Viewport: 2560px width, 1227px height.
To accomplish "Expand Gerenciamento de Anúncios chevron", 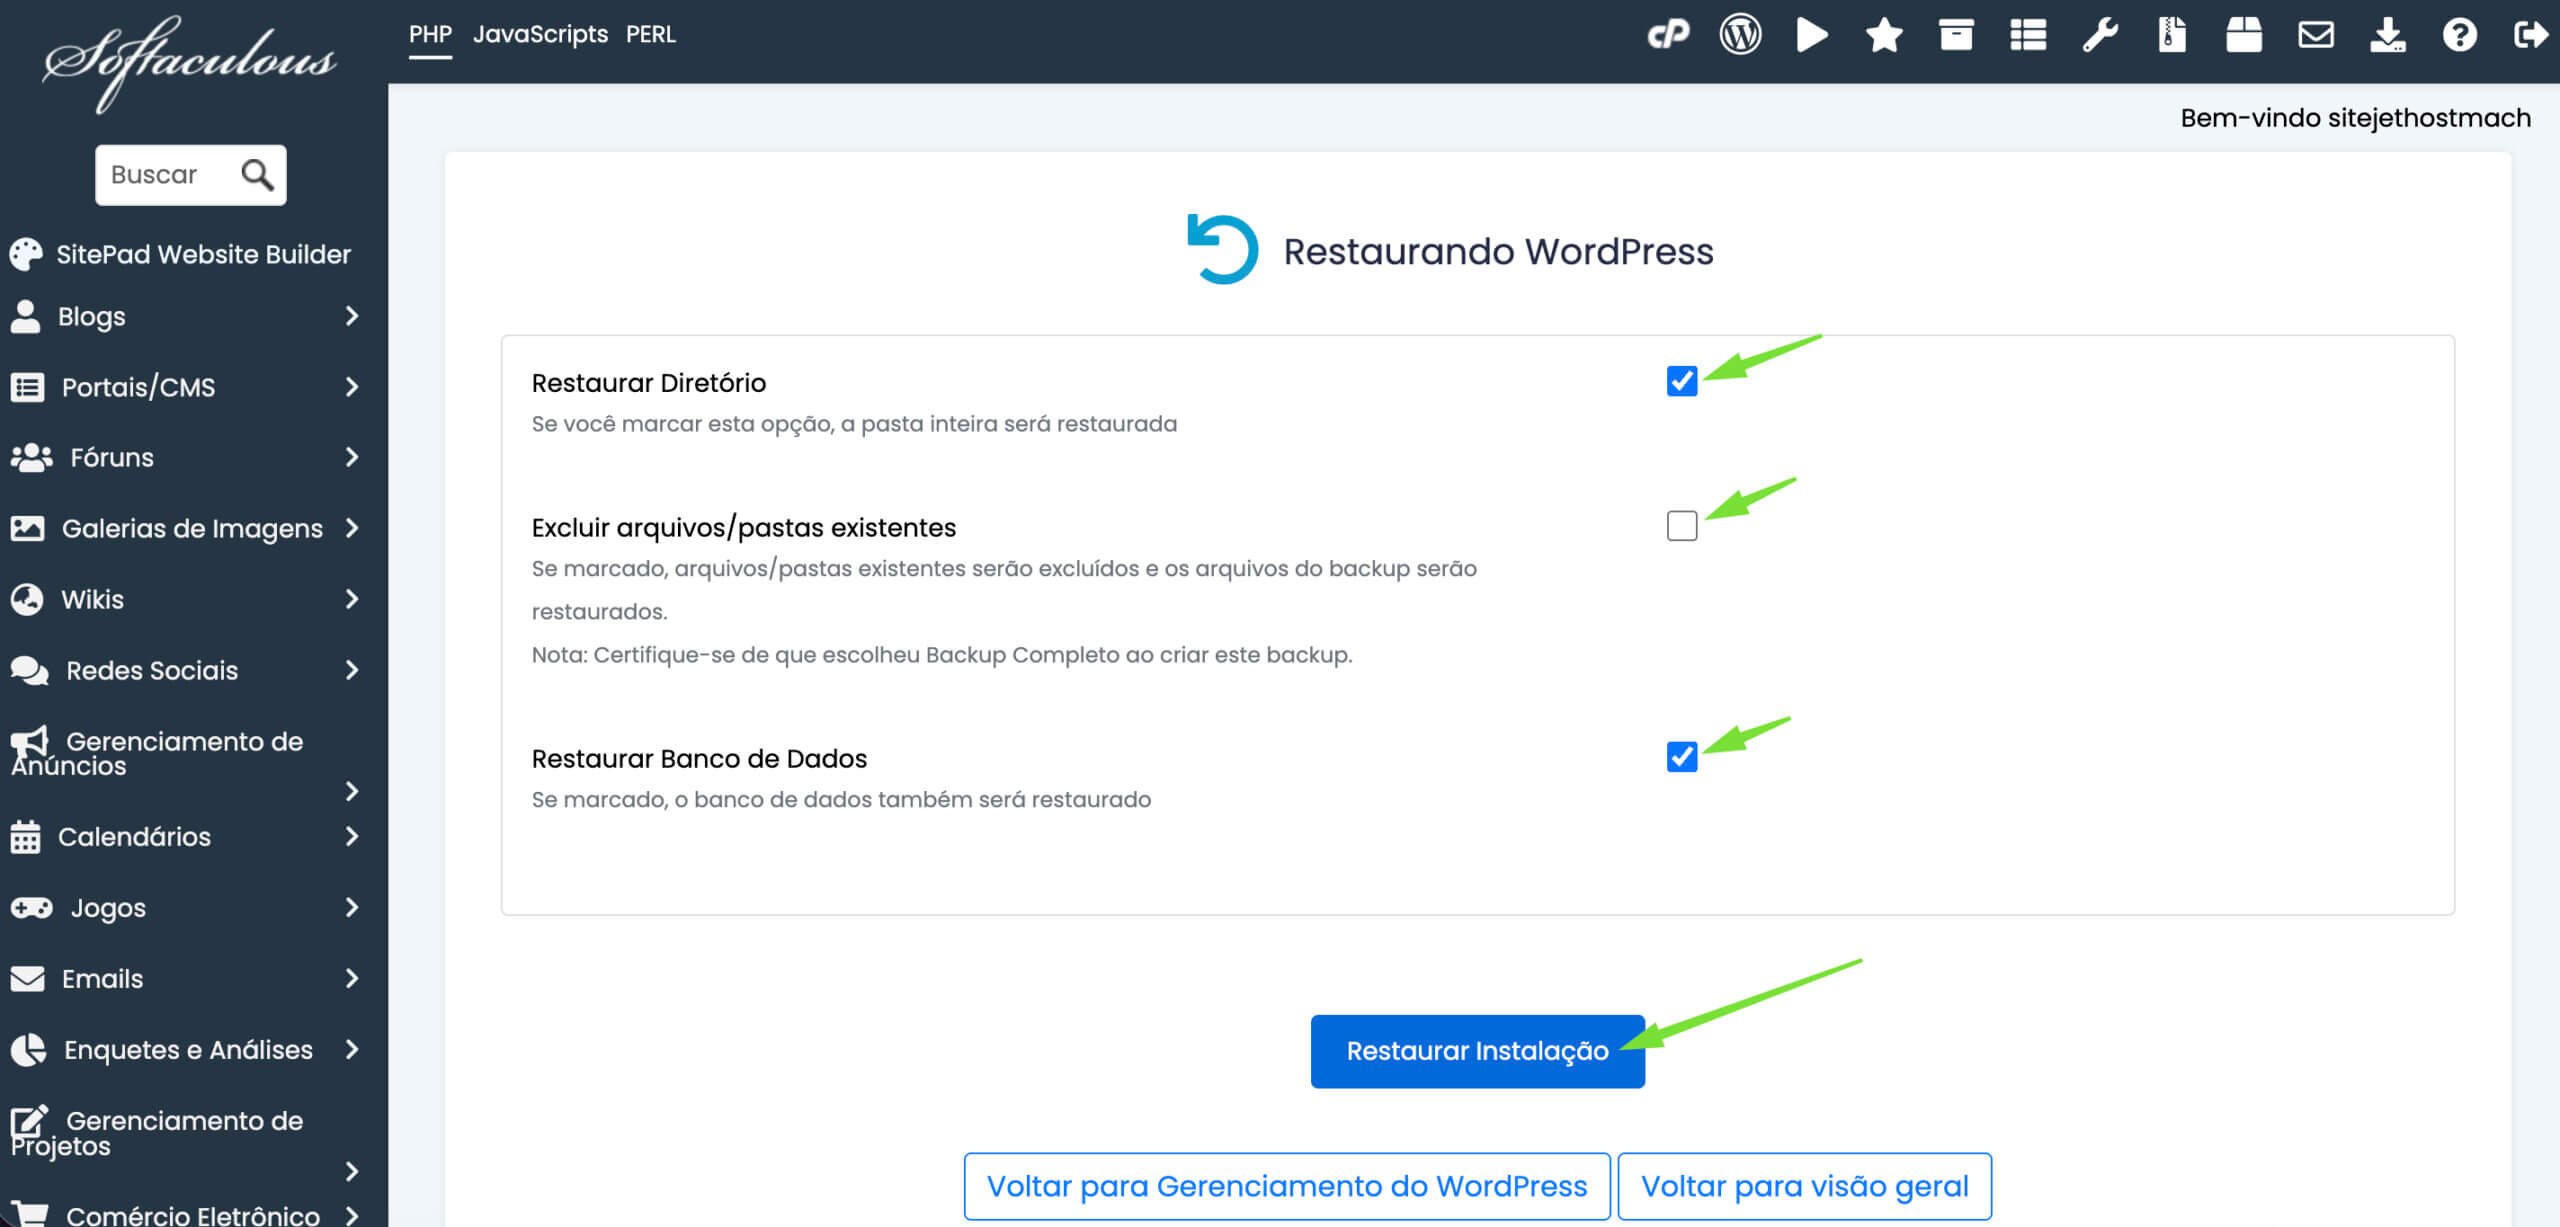I will tap(352, 792).
